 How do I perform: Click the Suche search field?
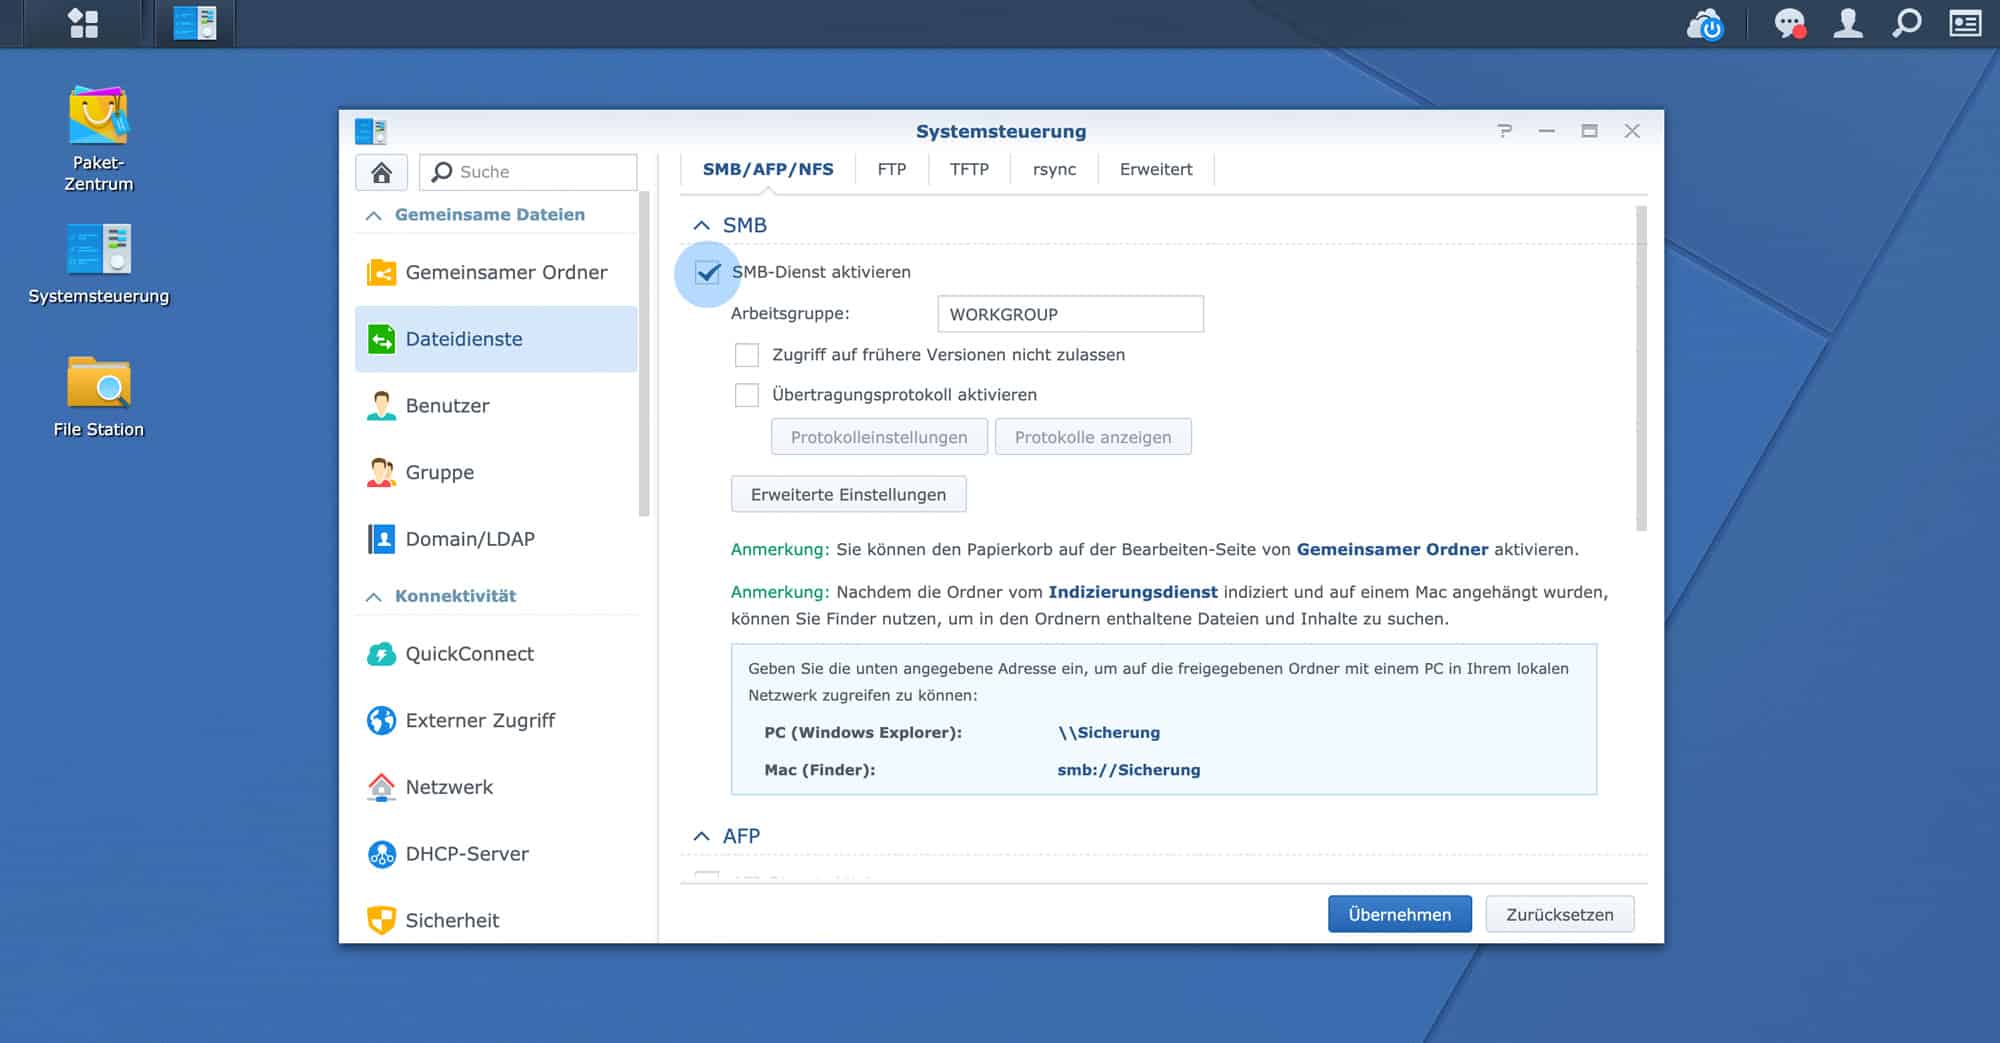point(528,172)
